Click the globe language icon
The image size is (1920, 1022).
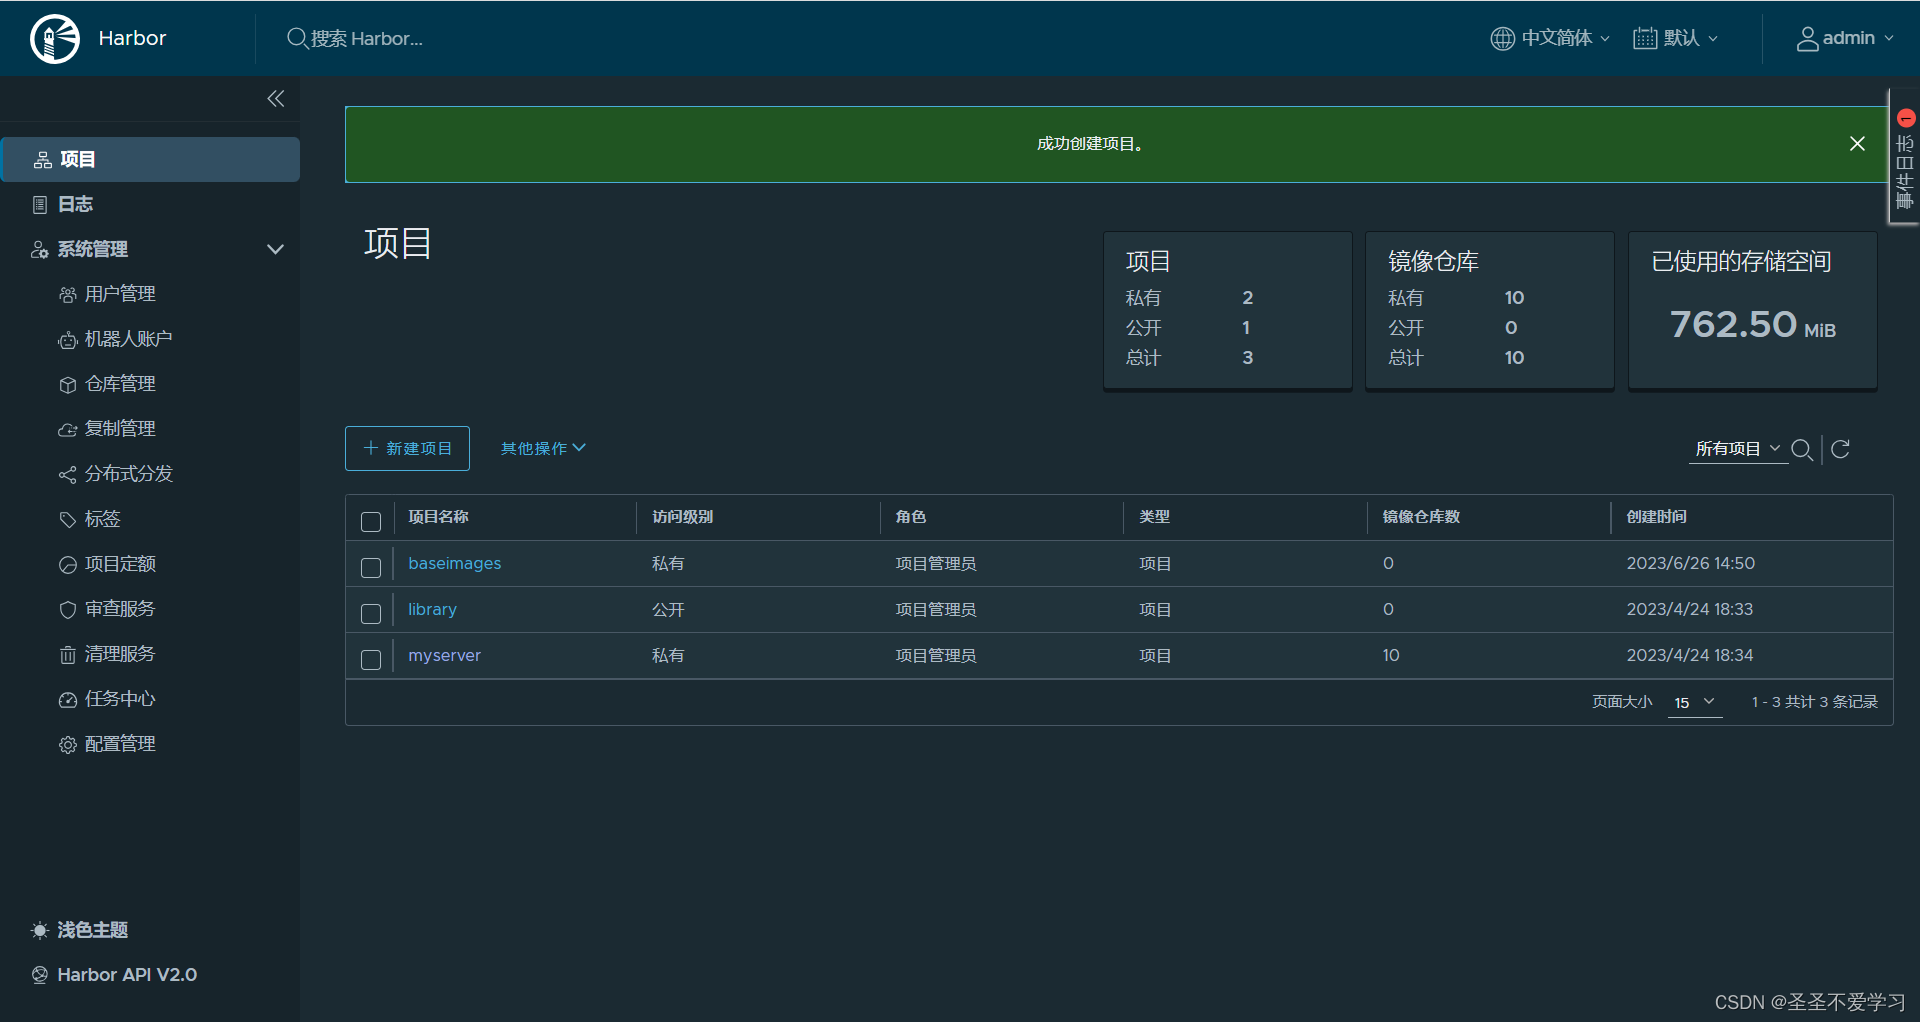coord(1502,39)
